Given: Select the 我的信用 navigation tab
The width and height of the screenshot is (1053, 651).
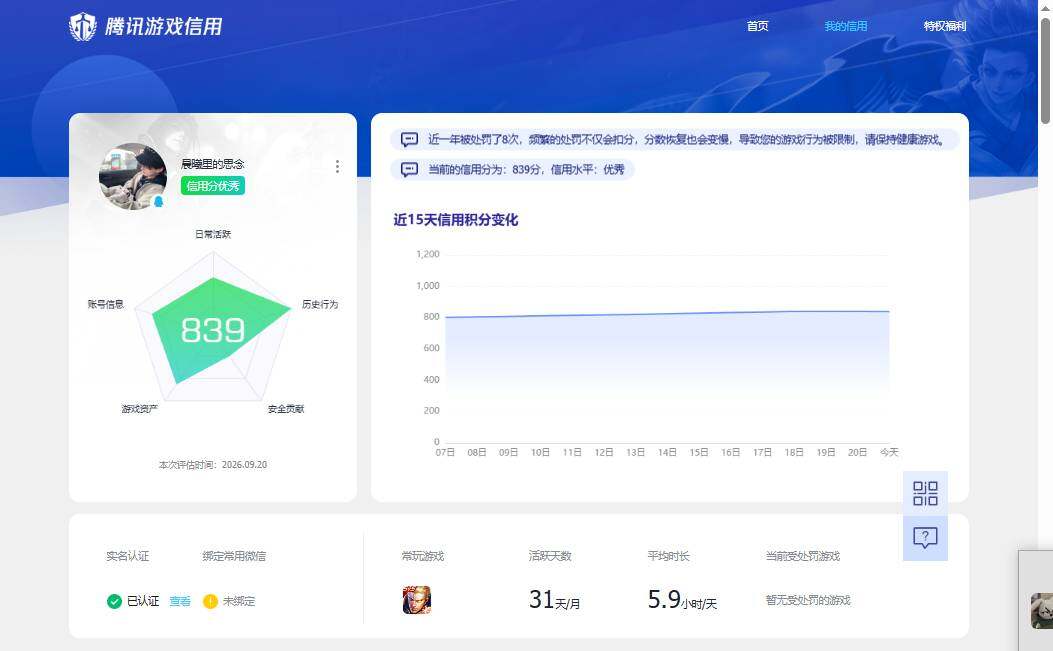Looking at the screenshot, I should (x=845, y=26).
